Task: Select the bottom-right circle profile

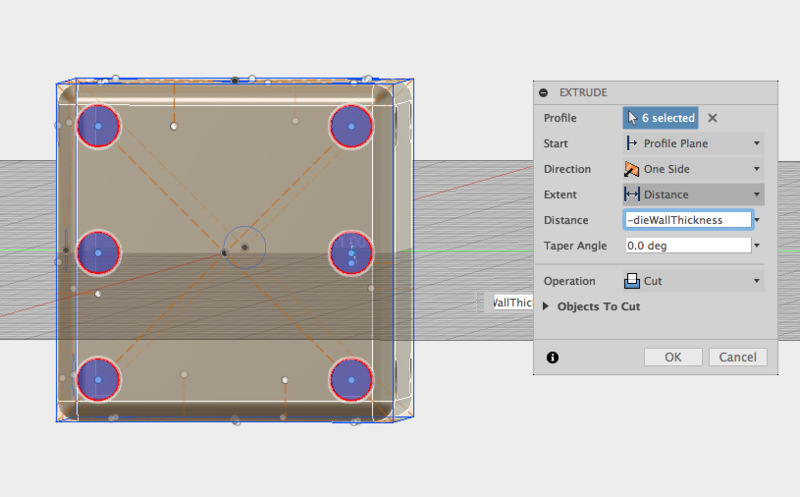Action: [x=351, y=380]
